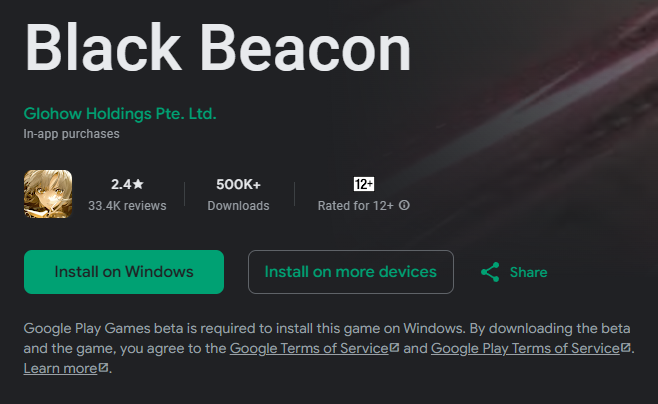Click the 33.4K reviews text
Viewport: 658px width, 404px height.
tap(127, 205)
